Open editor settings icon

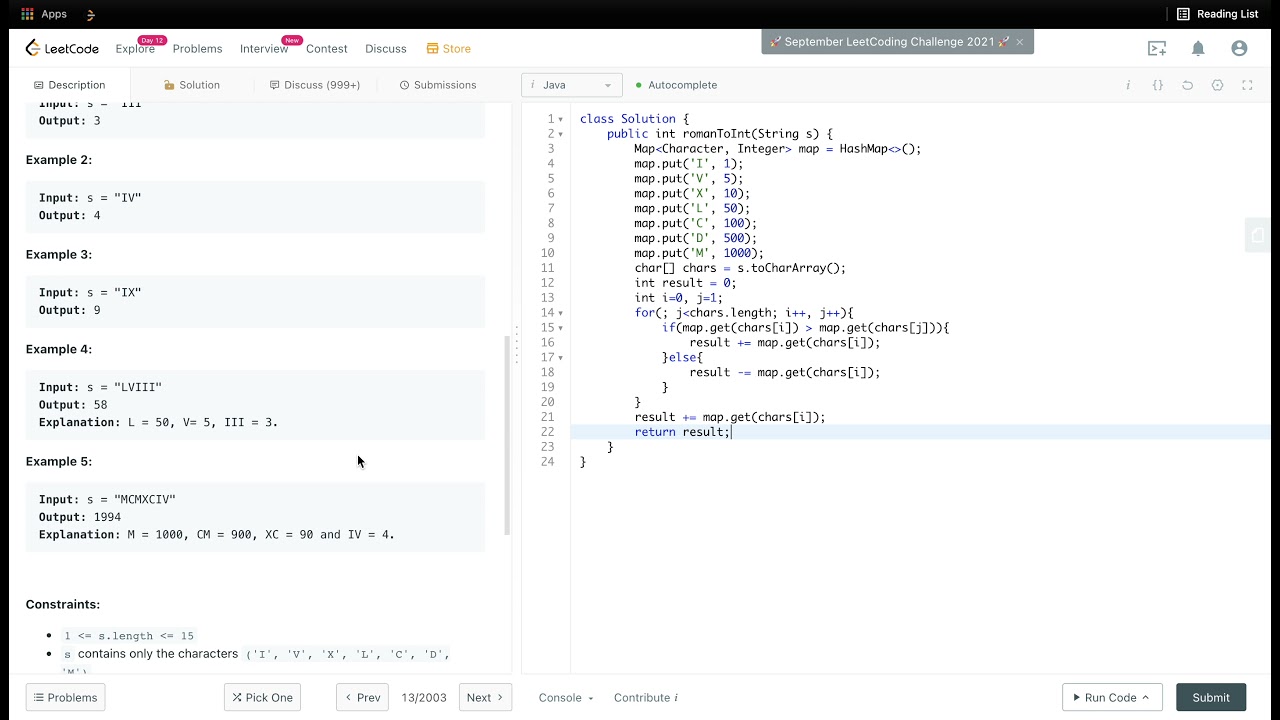(x=1217, y=85)
